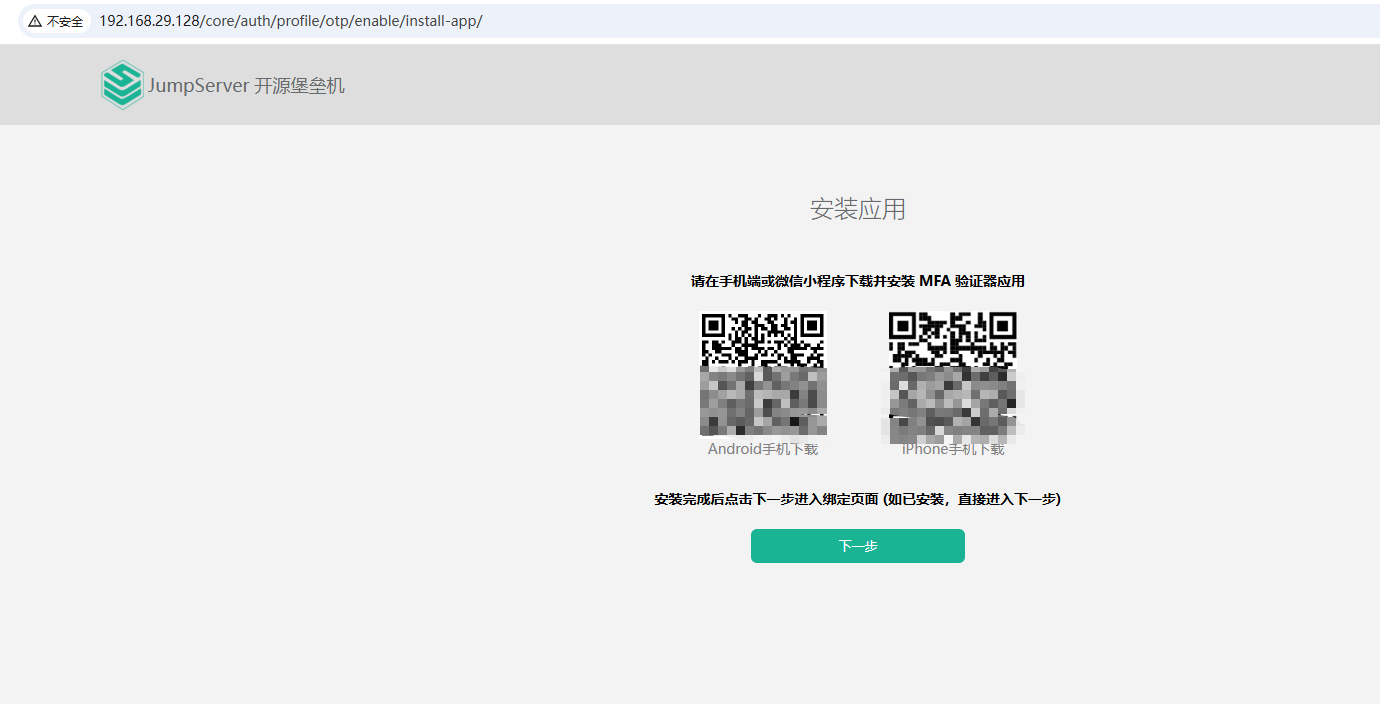The width and height of the screenshot is (1380, 704).
Task: Click the Android download QR code
Action: click(x=763, y=374)
